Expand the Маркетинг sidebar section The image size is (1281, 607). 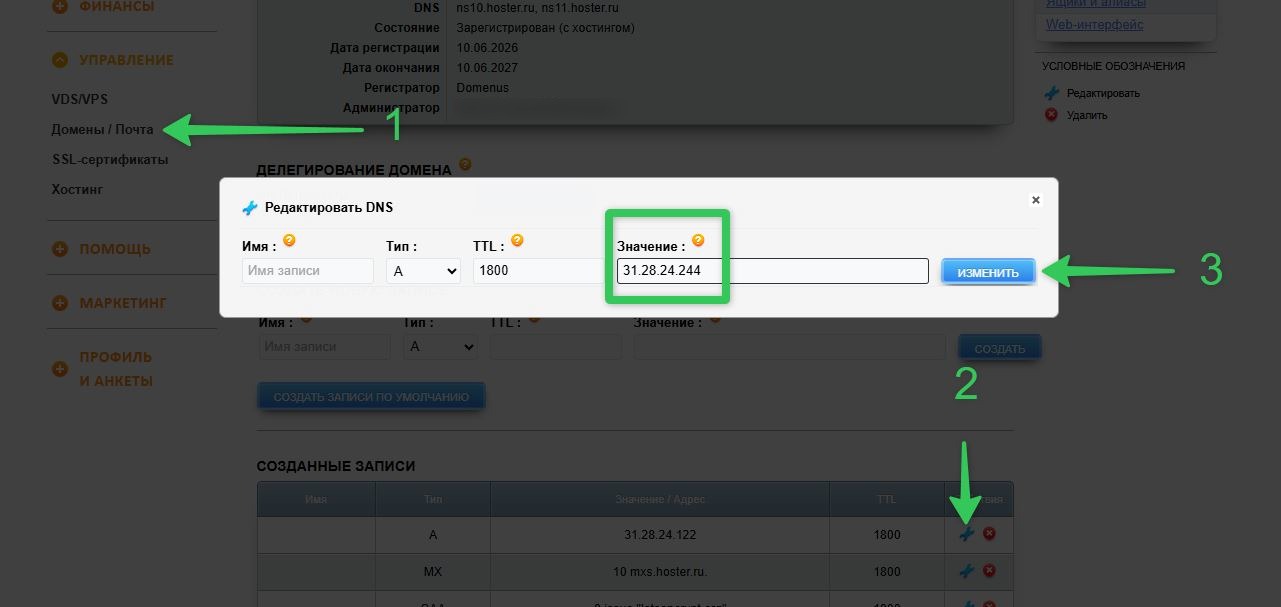pyautogui.click(x=60, y=303)
